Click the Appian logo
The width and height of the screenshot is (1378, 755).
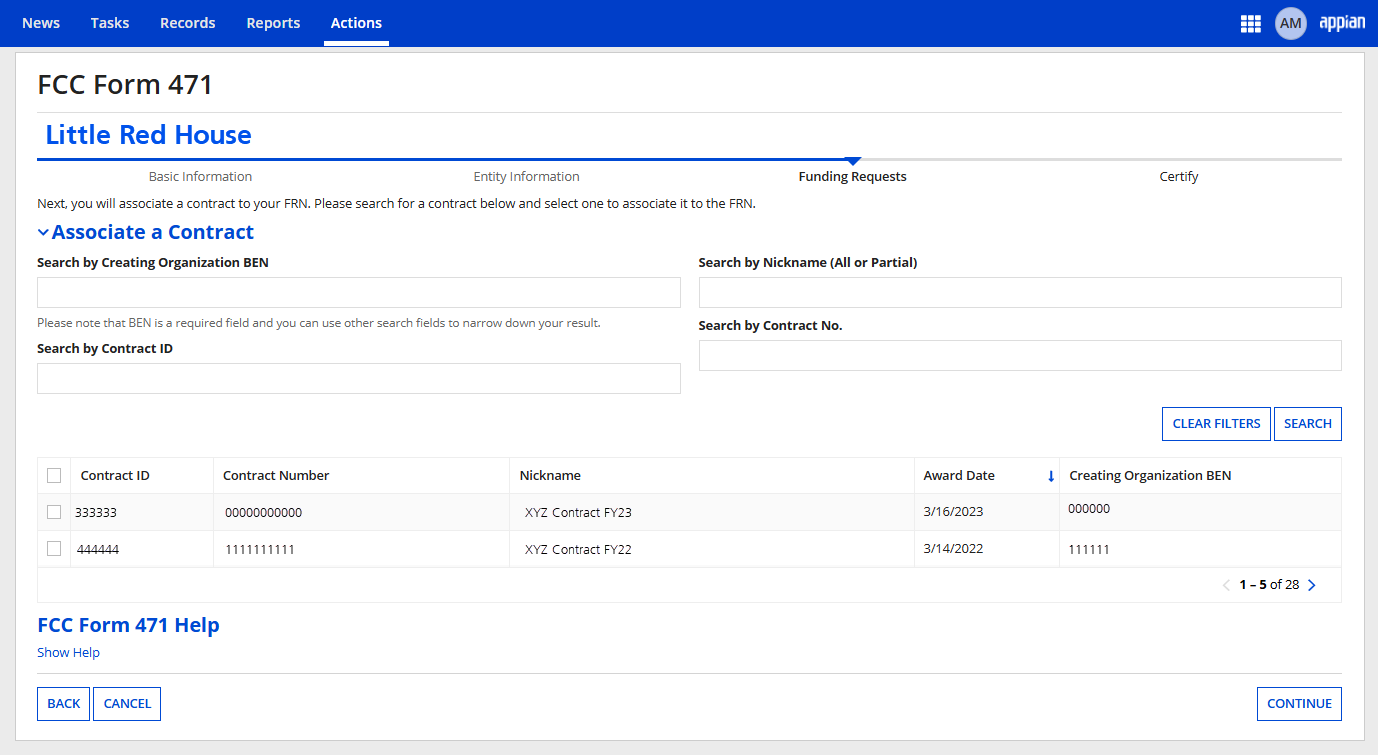tap(1341, 23)
